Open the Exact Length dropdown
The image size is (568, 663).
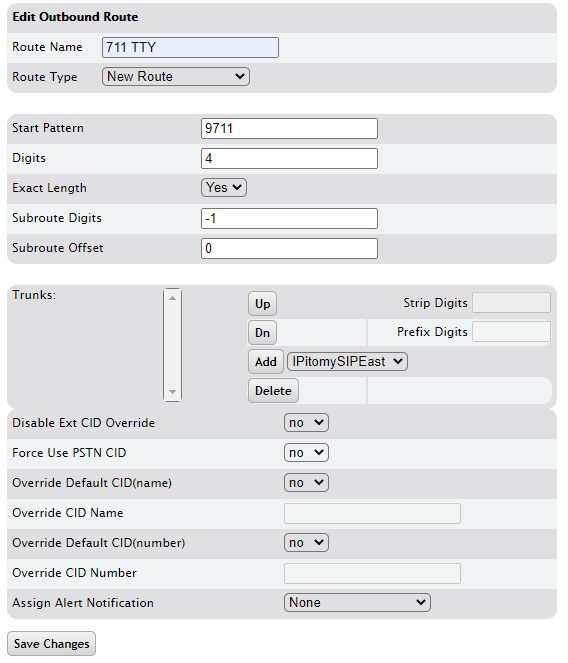click(224, 187)
